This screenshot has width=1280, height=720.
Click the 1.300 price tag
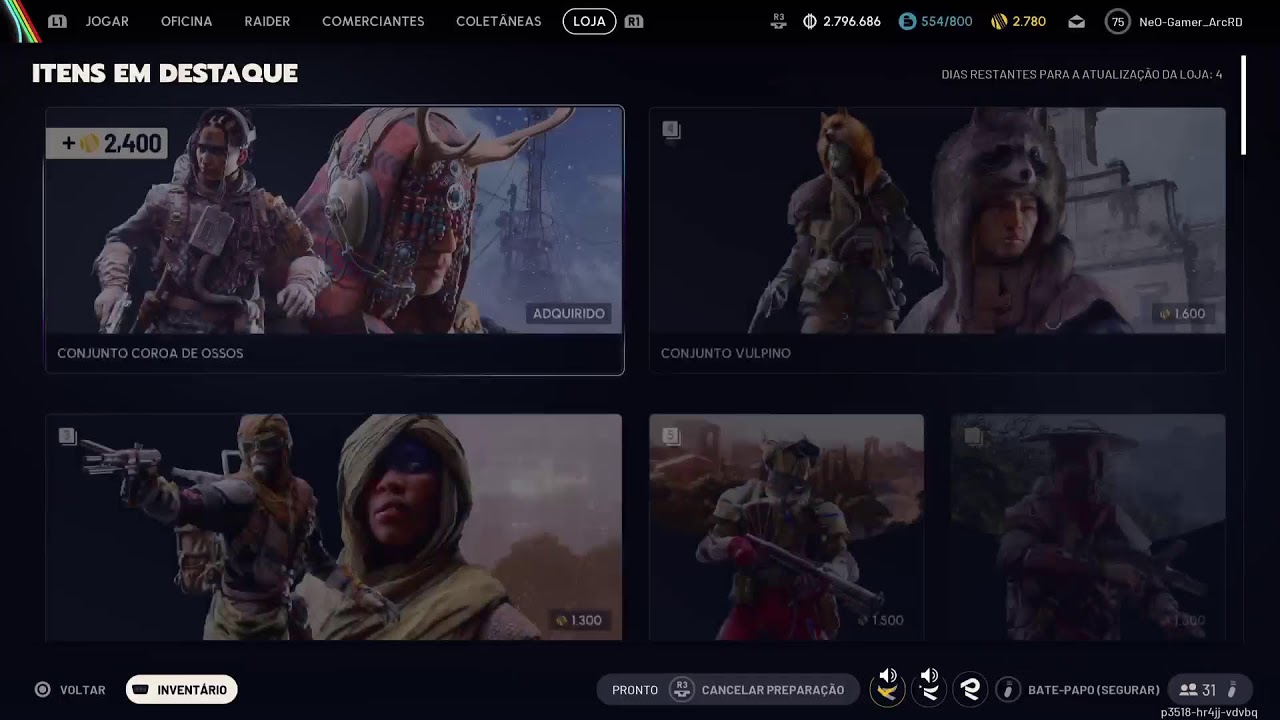578,621
